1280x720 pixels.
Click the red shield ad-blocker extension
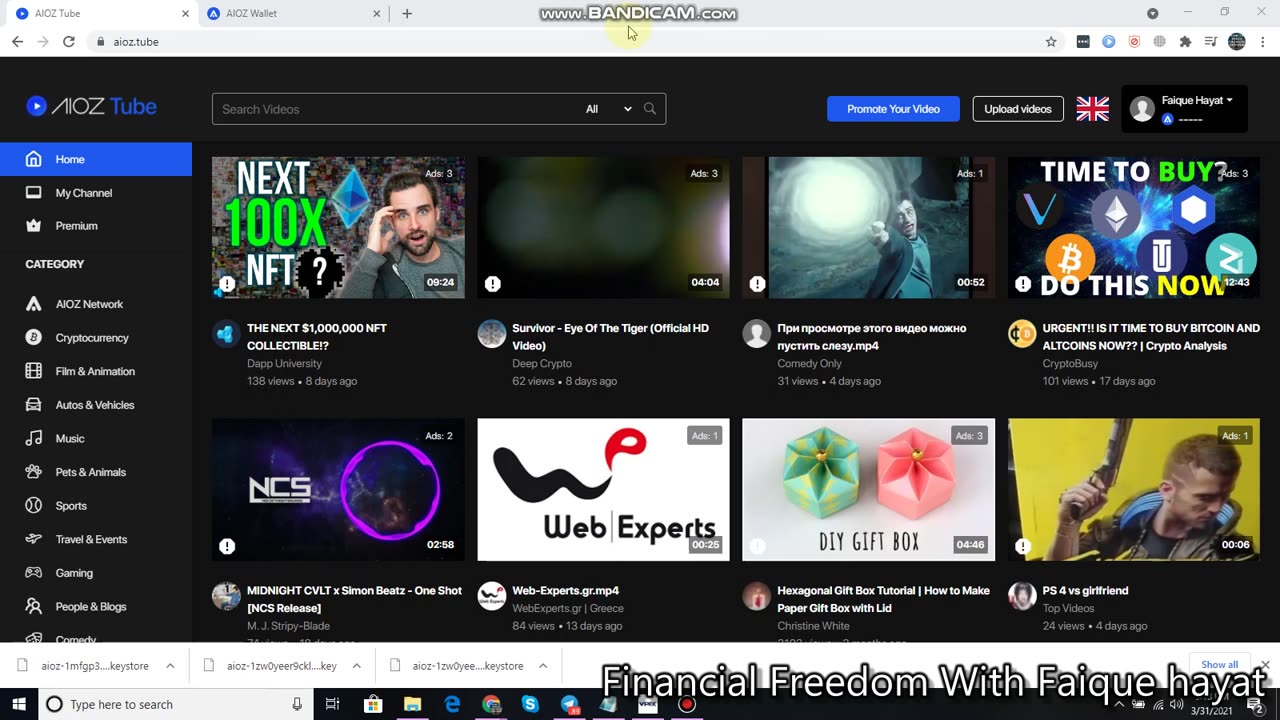(x=1134, y=42)
